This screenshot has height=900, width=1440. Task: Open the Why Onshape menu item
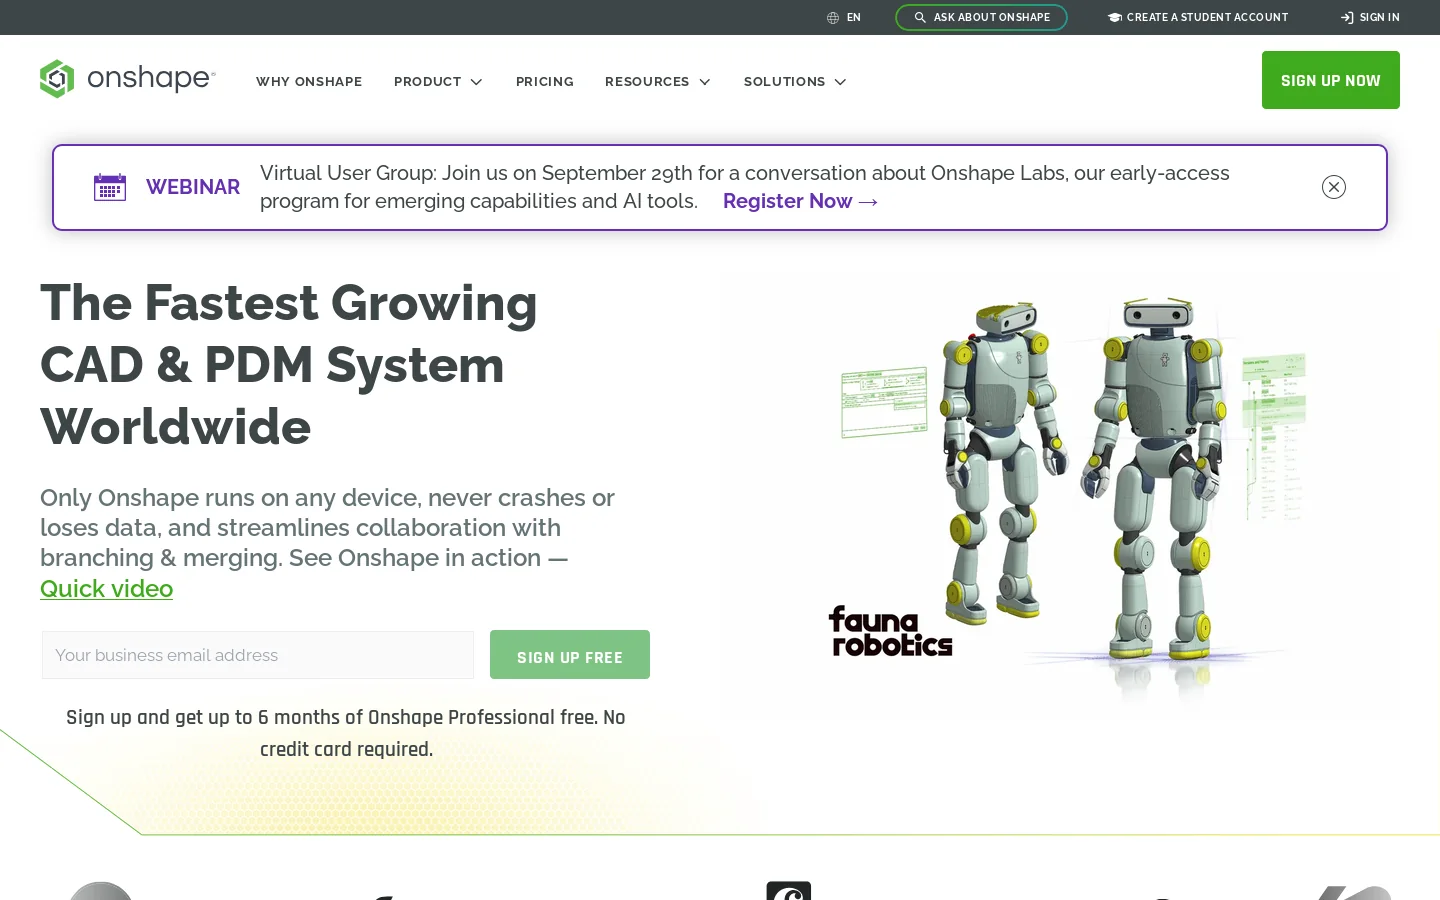309,82
